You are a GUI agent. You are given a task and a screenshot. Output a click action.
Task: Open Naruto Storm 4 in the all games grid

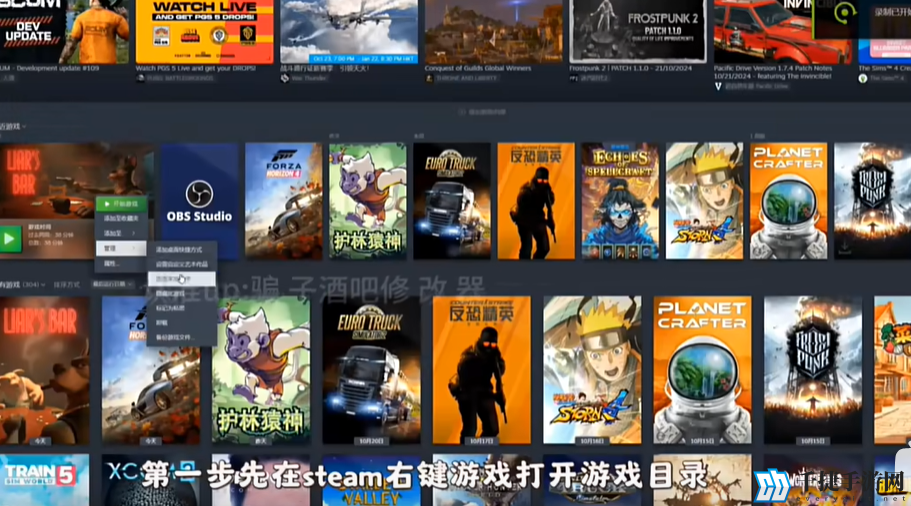pyautogui.click(x=592, y=370)
